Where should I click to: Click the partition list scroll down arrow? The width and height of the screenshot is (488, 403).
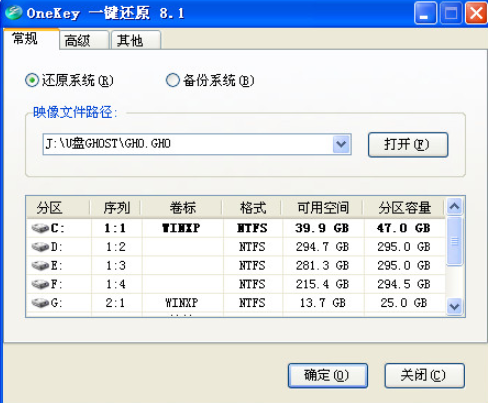click(455, 306)
